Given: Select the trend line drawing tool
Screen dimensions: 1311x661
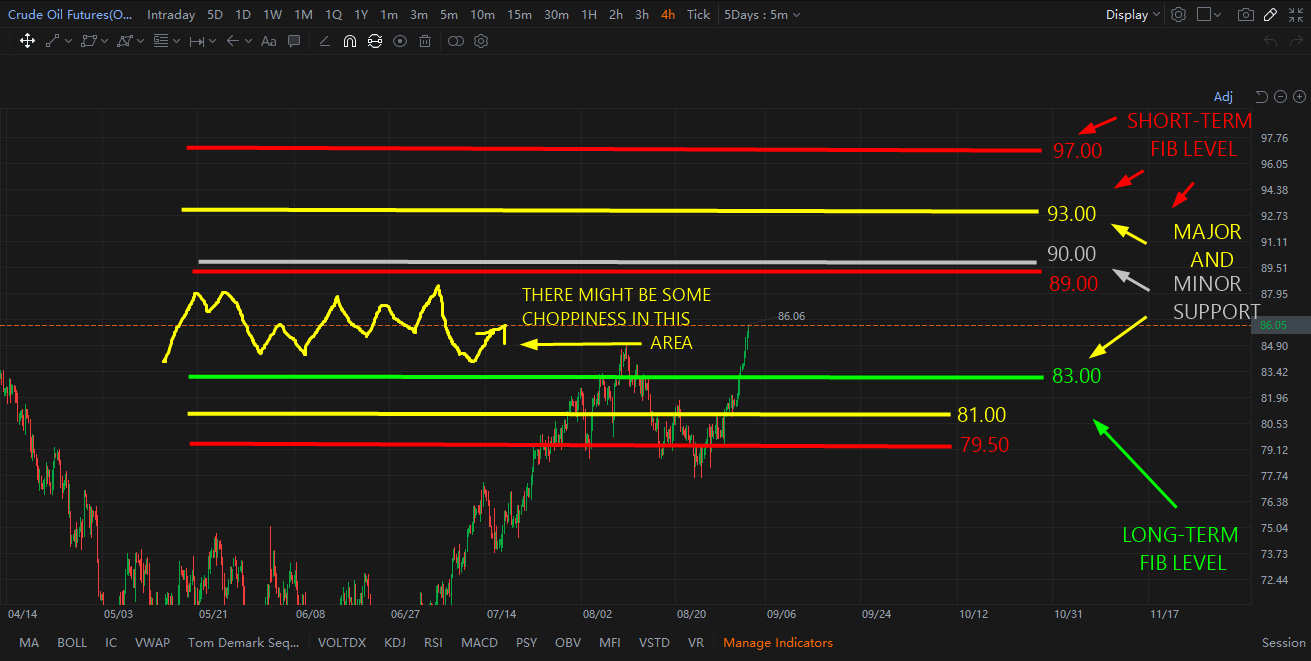Looking at the screenshot, I should click(53, 41).
